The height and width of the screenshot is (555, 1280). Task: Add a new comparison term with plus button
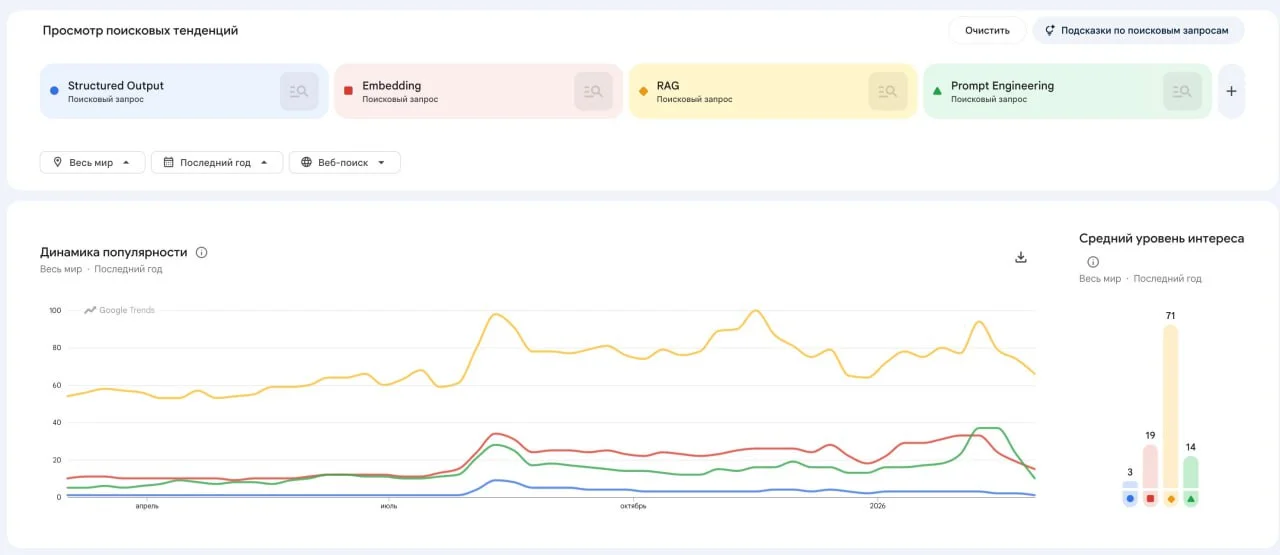click(x=1231, y=91)
